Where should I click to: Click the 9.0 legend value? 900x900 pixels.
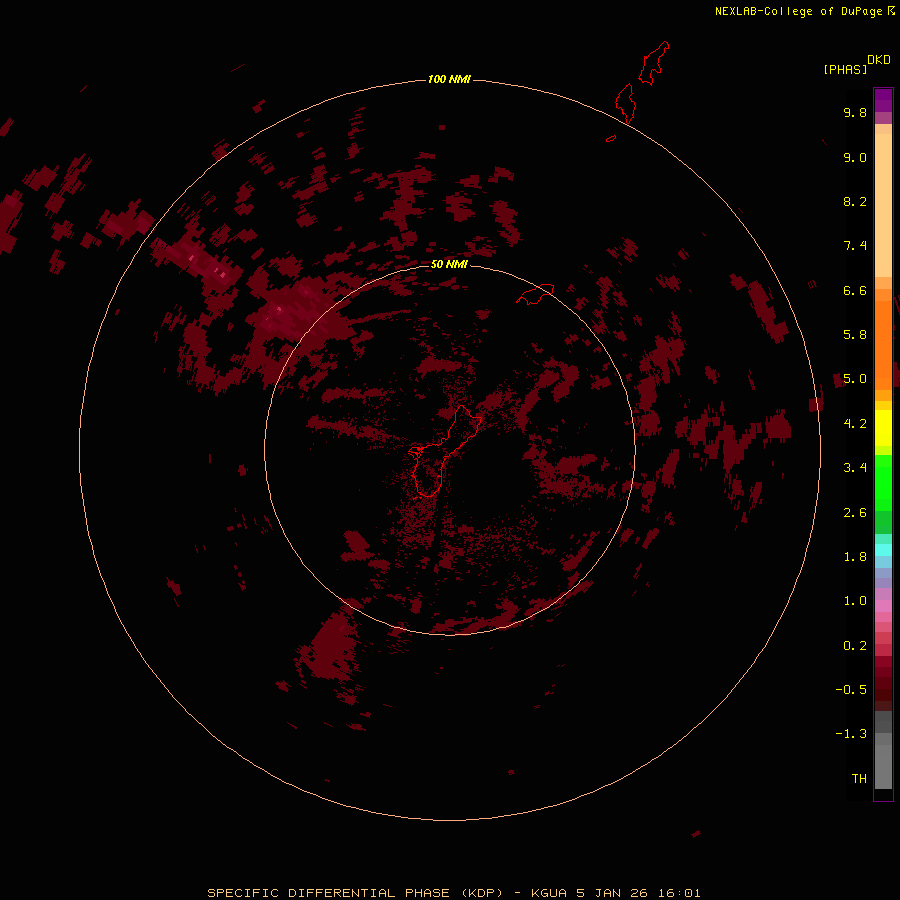tap(855, 157)
